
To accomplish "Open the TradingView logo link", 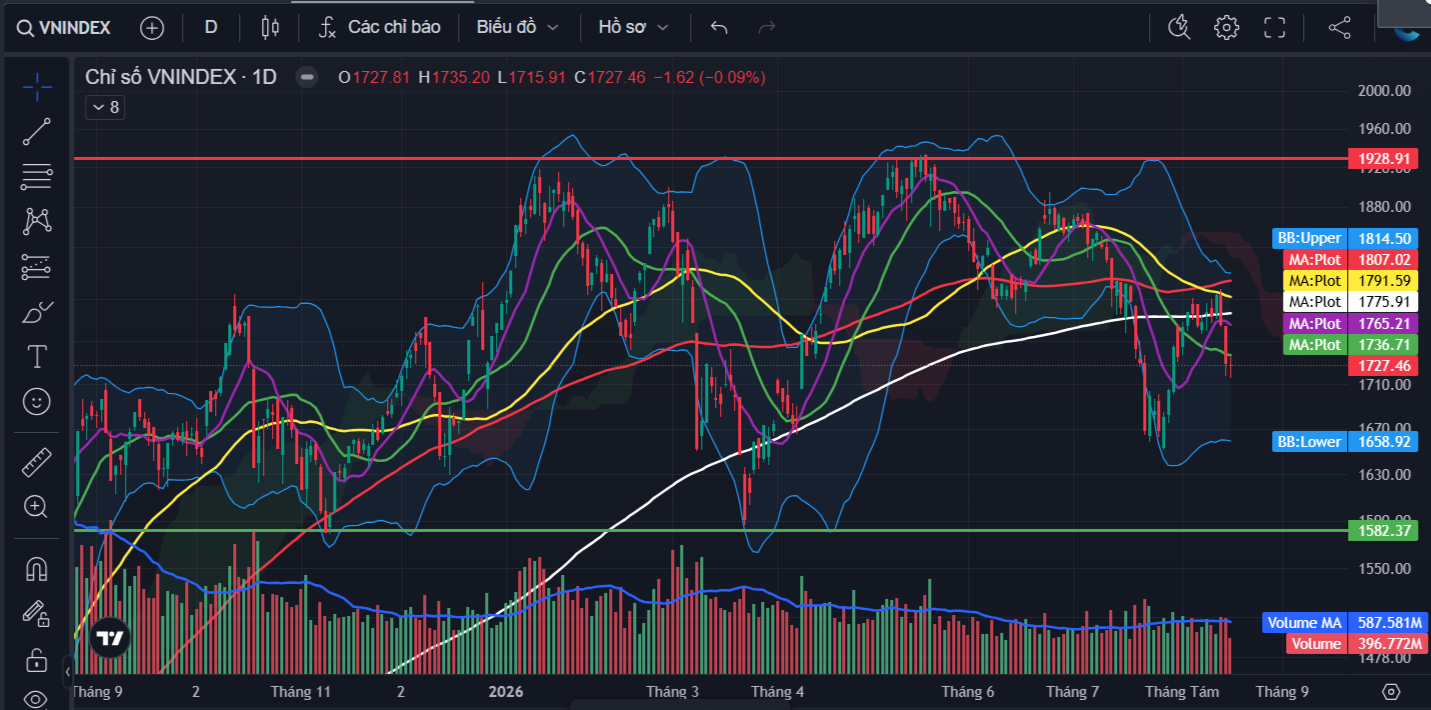I will coord(109,637).
